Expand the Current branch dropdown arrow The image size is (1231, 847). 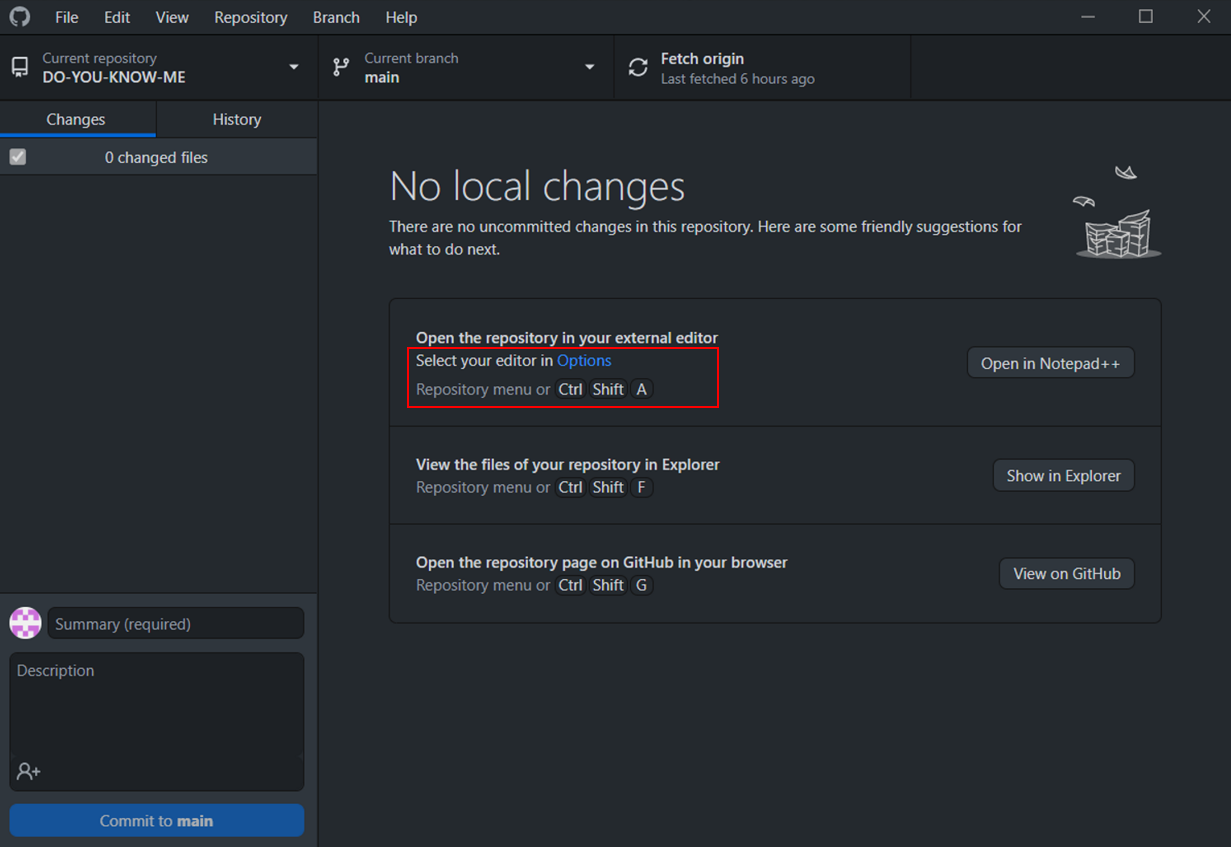(589, 67)
